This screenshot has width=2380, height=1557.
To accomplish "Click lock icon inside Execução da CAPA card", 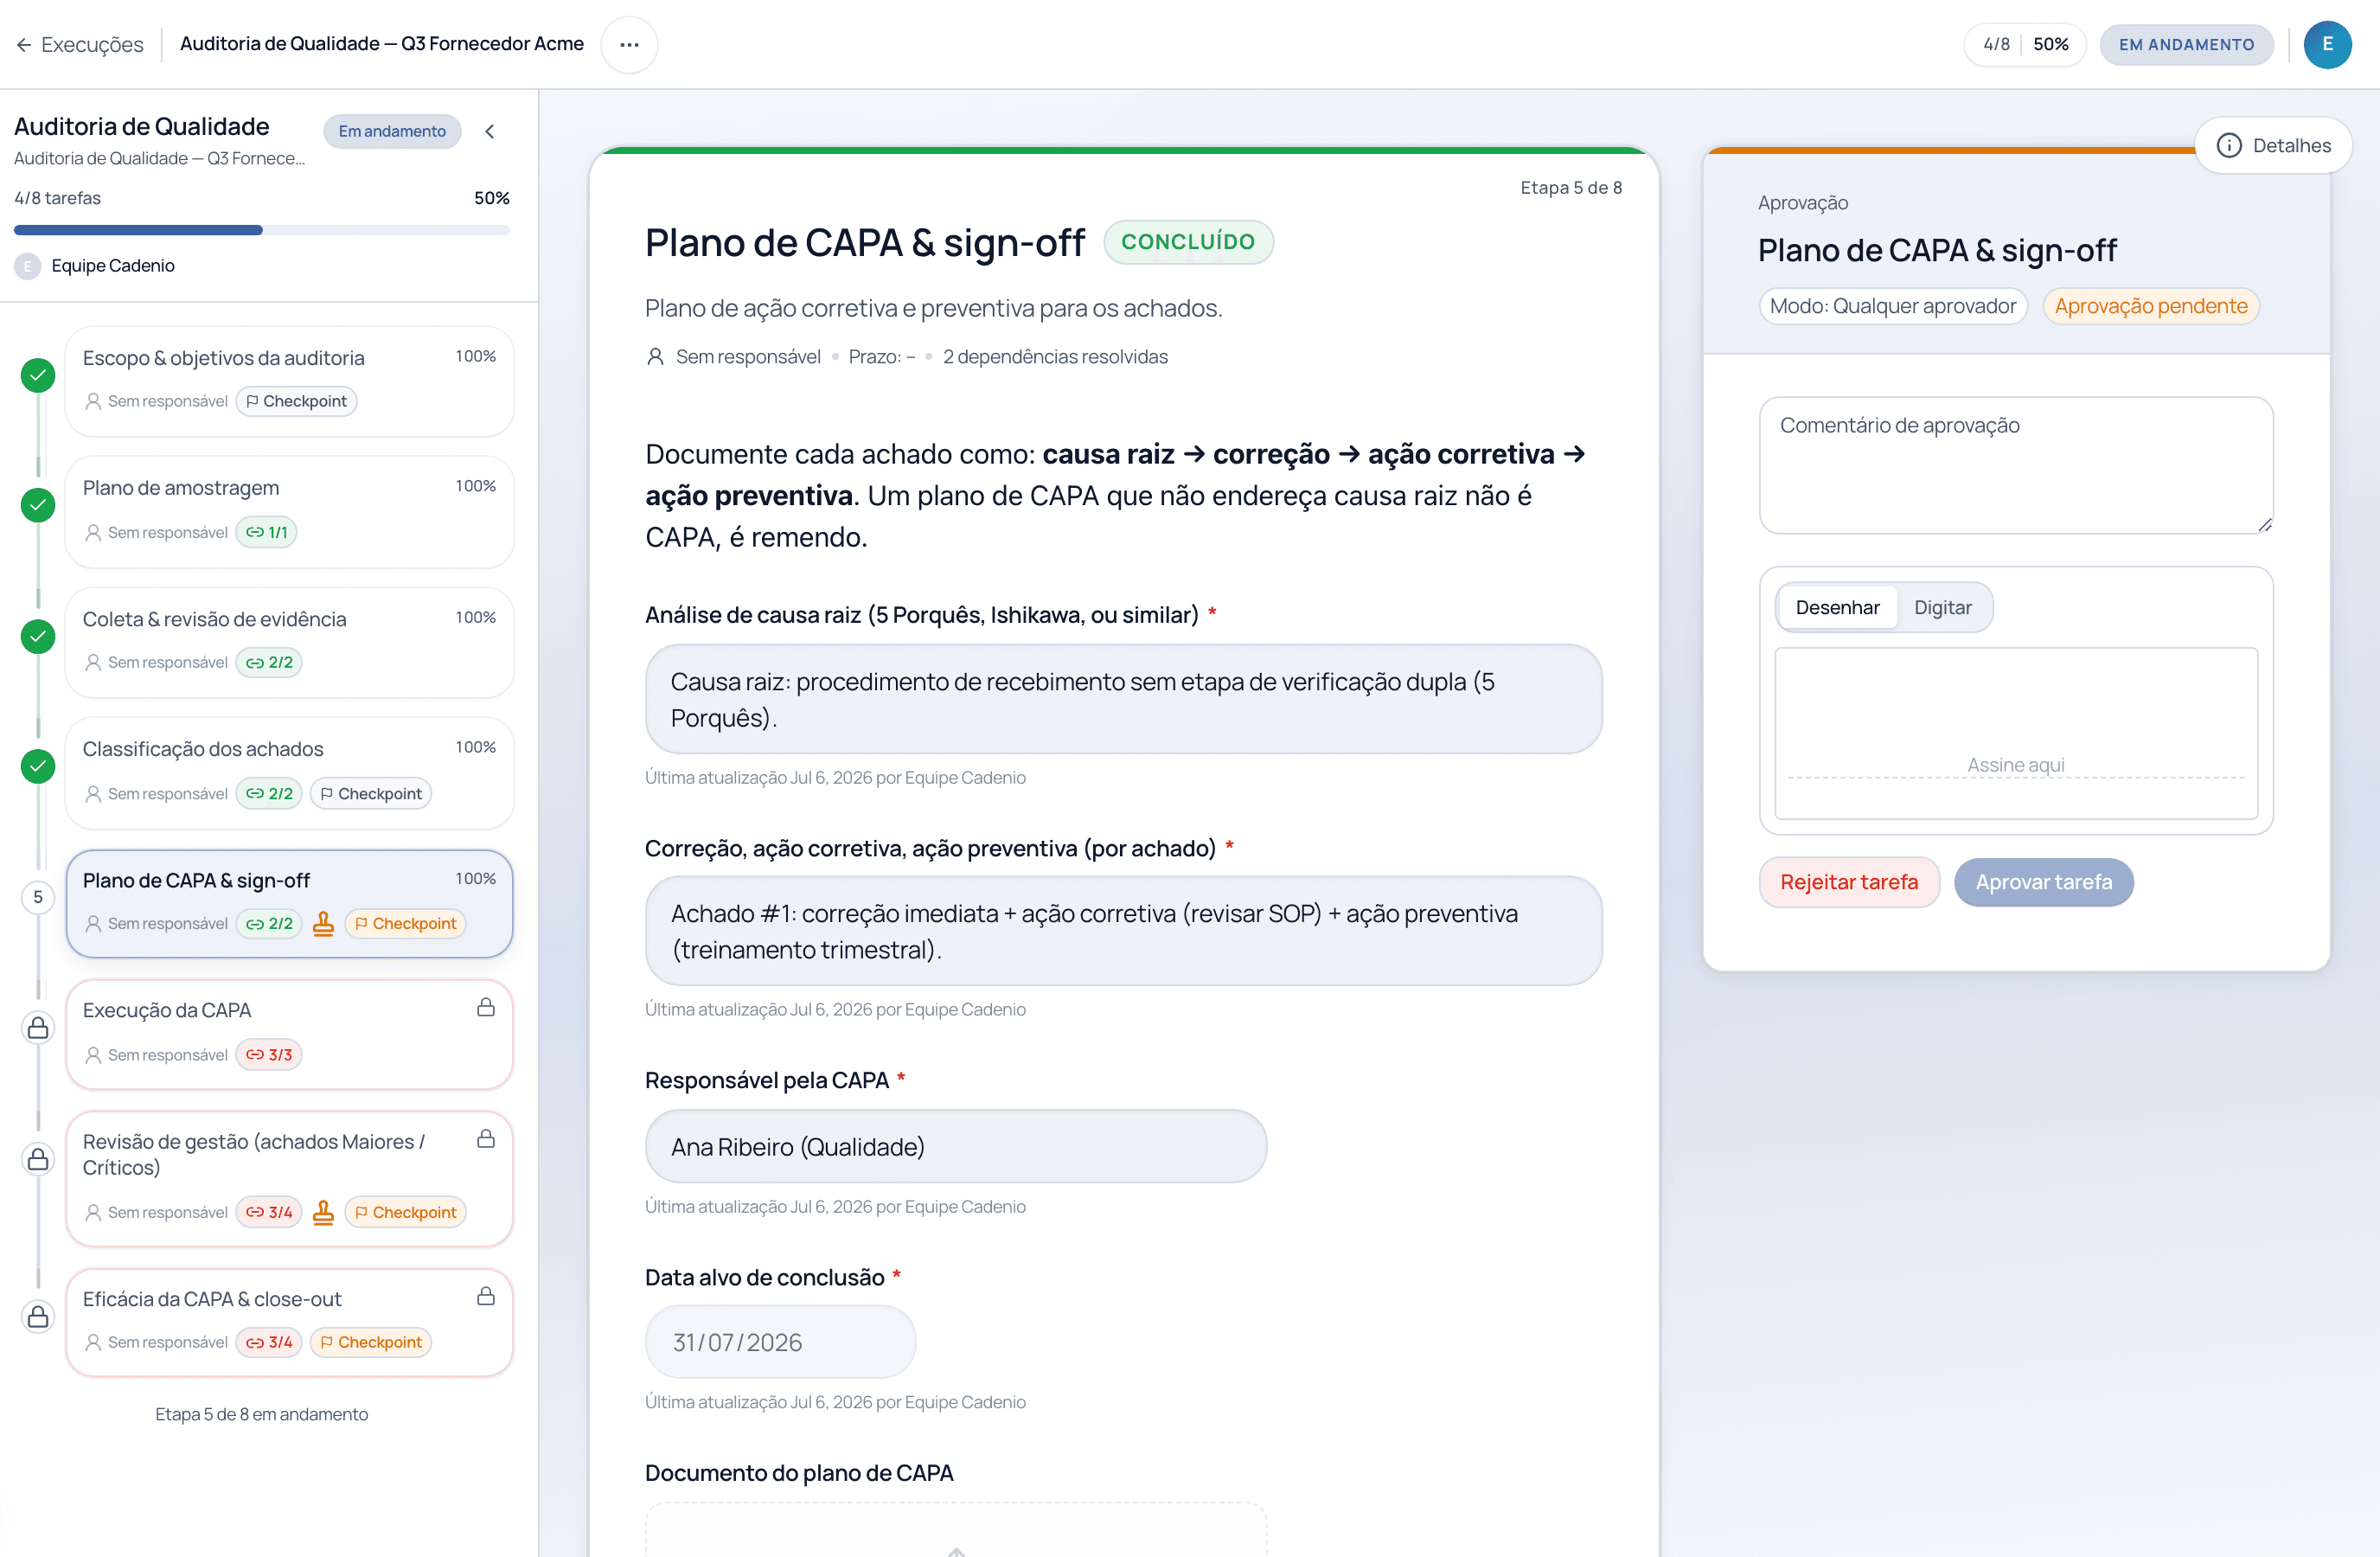I will (x=486, y=1008).
